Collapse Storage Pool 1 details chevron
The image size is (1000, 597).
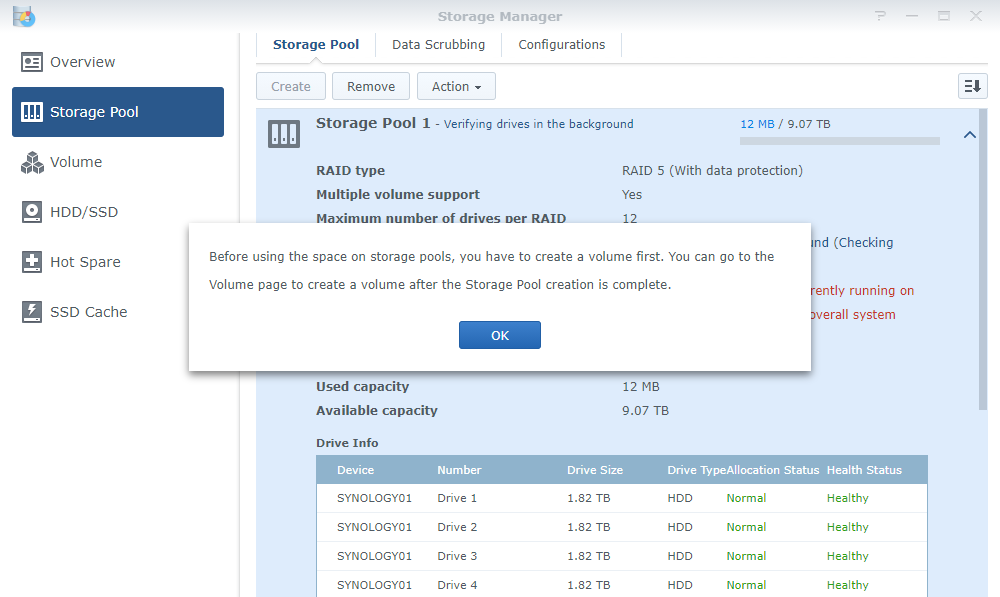tap(969, 135)
